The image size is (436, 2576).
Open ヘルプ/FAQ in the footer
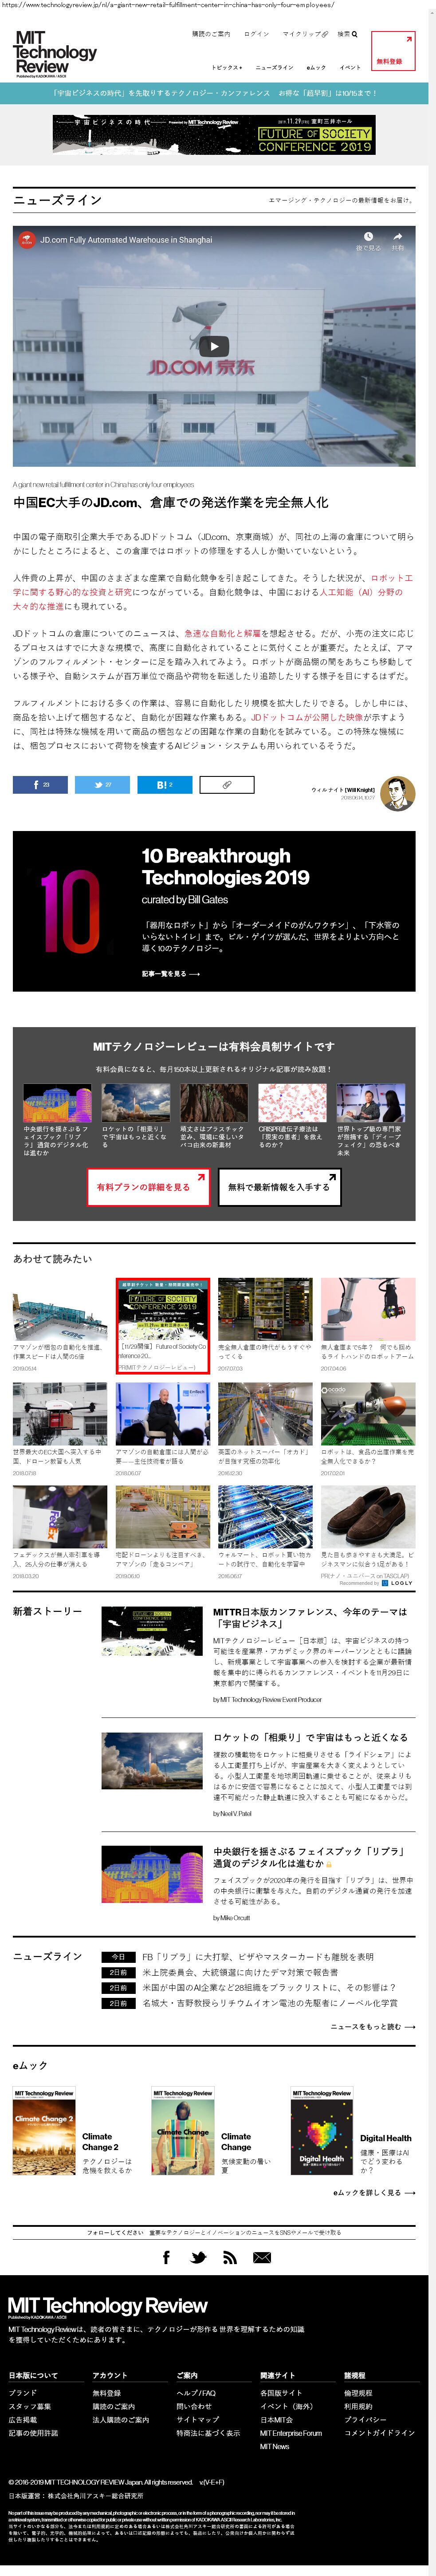pos(196,2393)
